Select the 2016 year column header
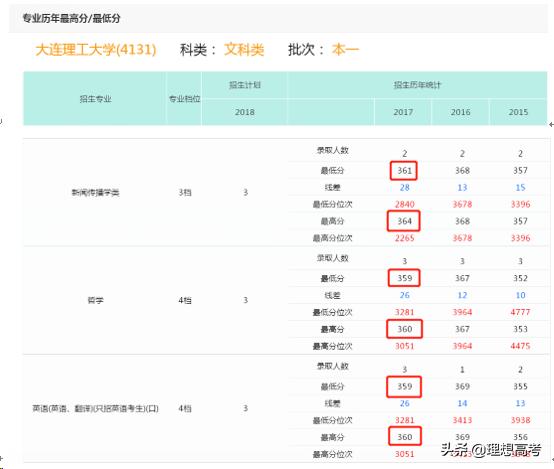The width and height of the screenshot is (554, 469). click(460, 112)
